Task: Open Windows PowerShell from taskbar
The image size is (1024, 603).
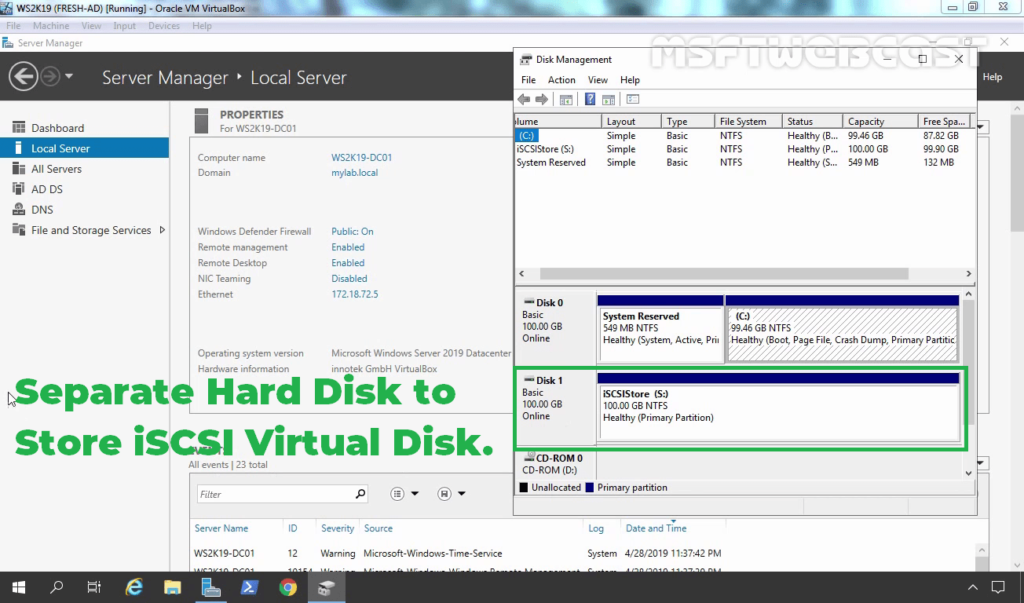Action: (x=249, y=587)
